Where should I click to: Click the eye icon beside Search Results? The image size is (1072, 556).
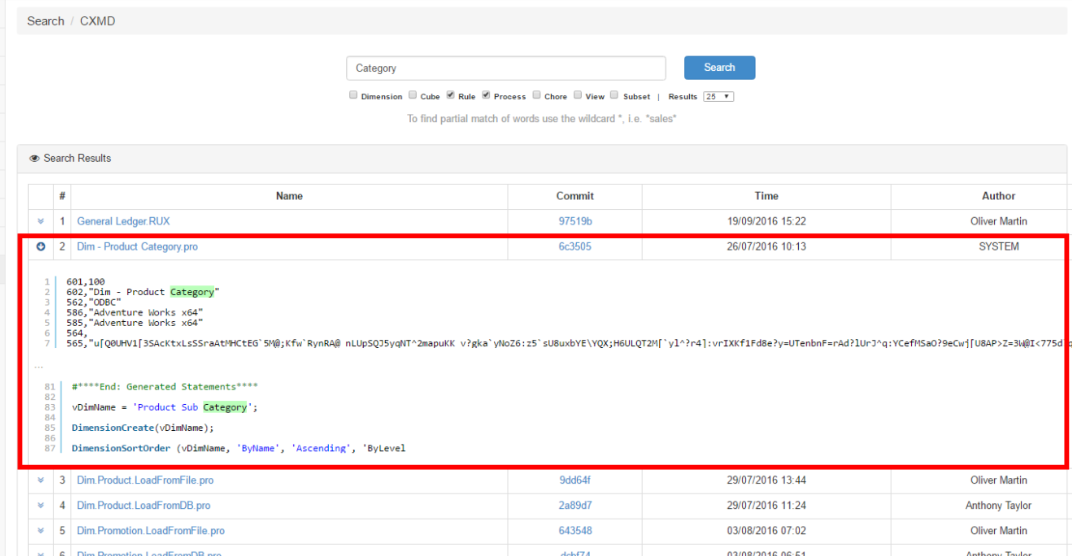coord(34,158)
